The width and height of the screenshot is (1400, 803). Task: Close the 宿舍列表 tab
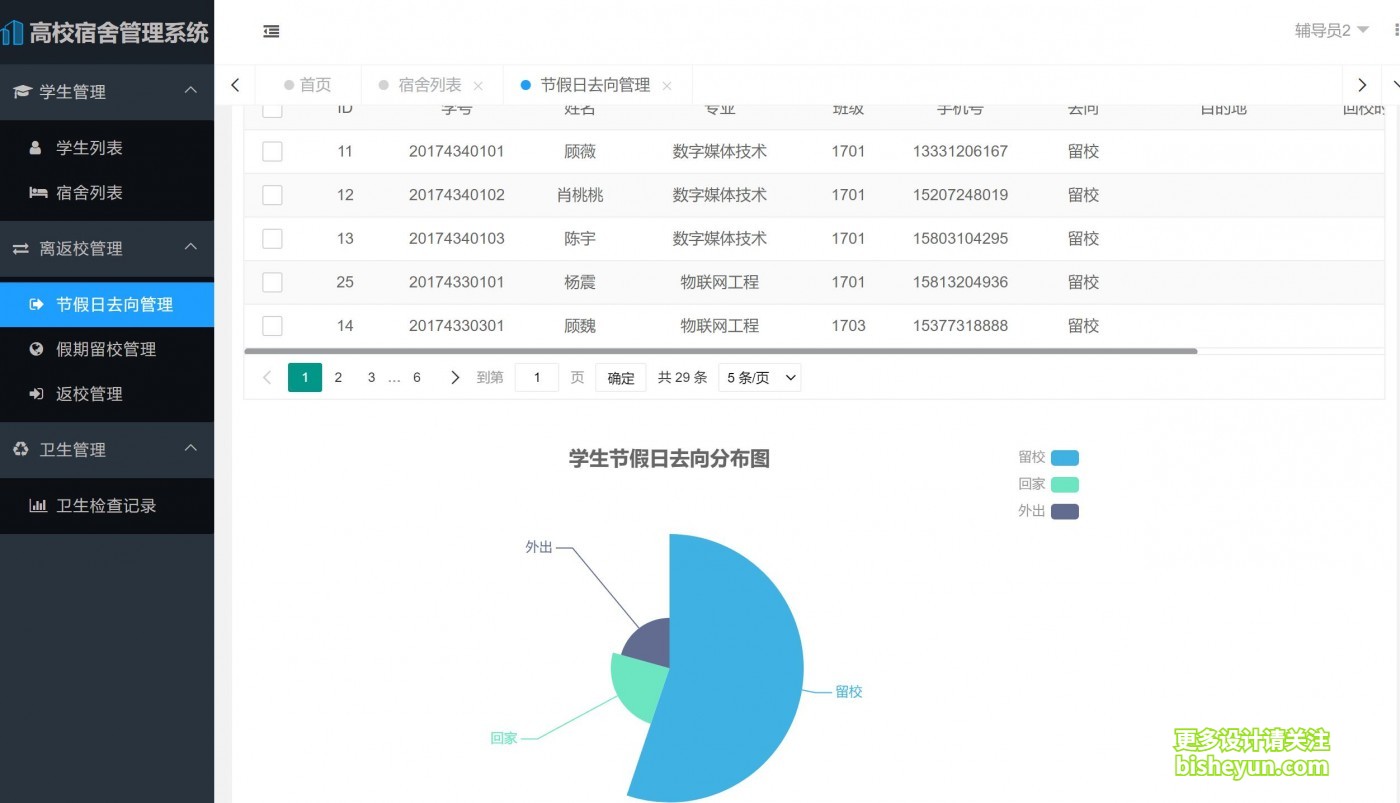[x=478, y=86]
